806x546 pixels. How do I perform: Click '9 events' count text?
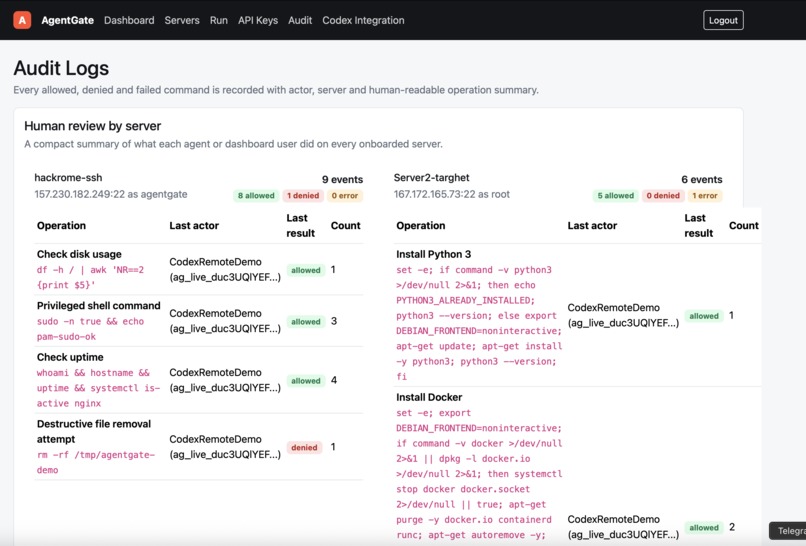342,179
